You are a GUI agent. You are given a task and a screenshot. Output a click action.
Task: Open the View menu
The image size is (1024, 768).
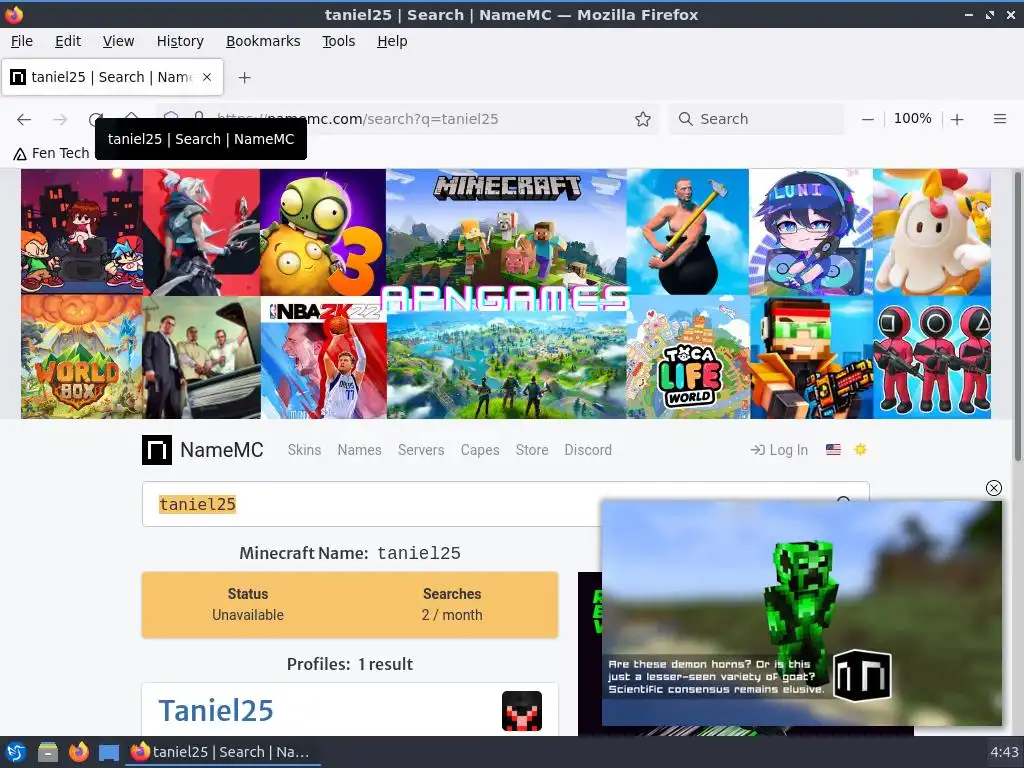[x=118, y=41]
